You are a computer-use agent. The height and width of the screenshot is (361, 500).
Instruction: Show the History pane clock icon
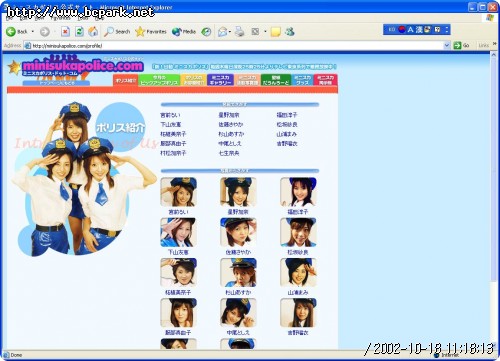click(206, 32)
